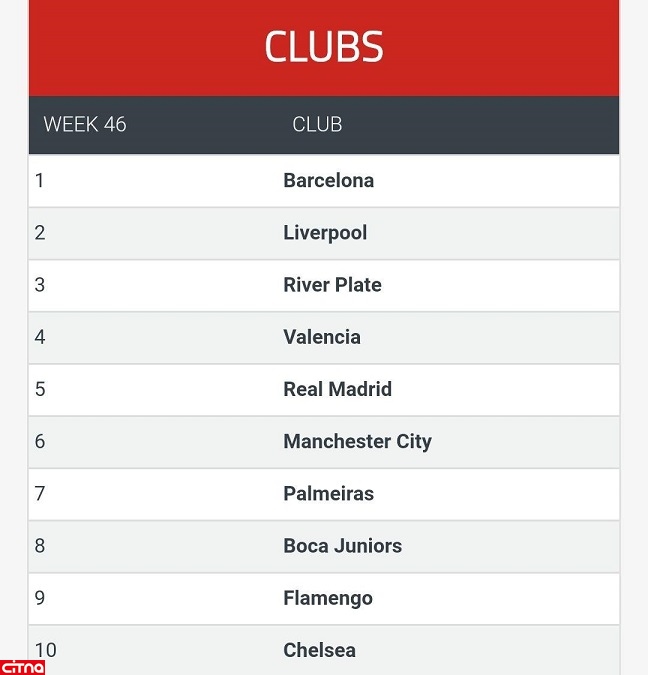Select the rank 3 cell
Viewport: 648px width, 675px height.
pos(40,285)
